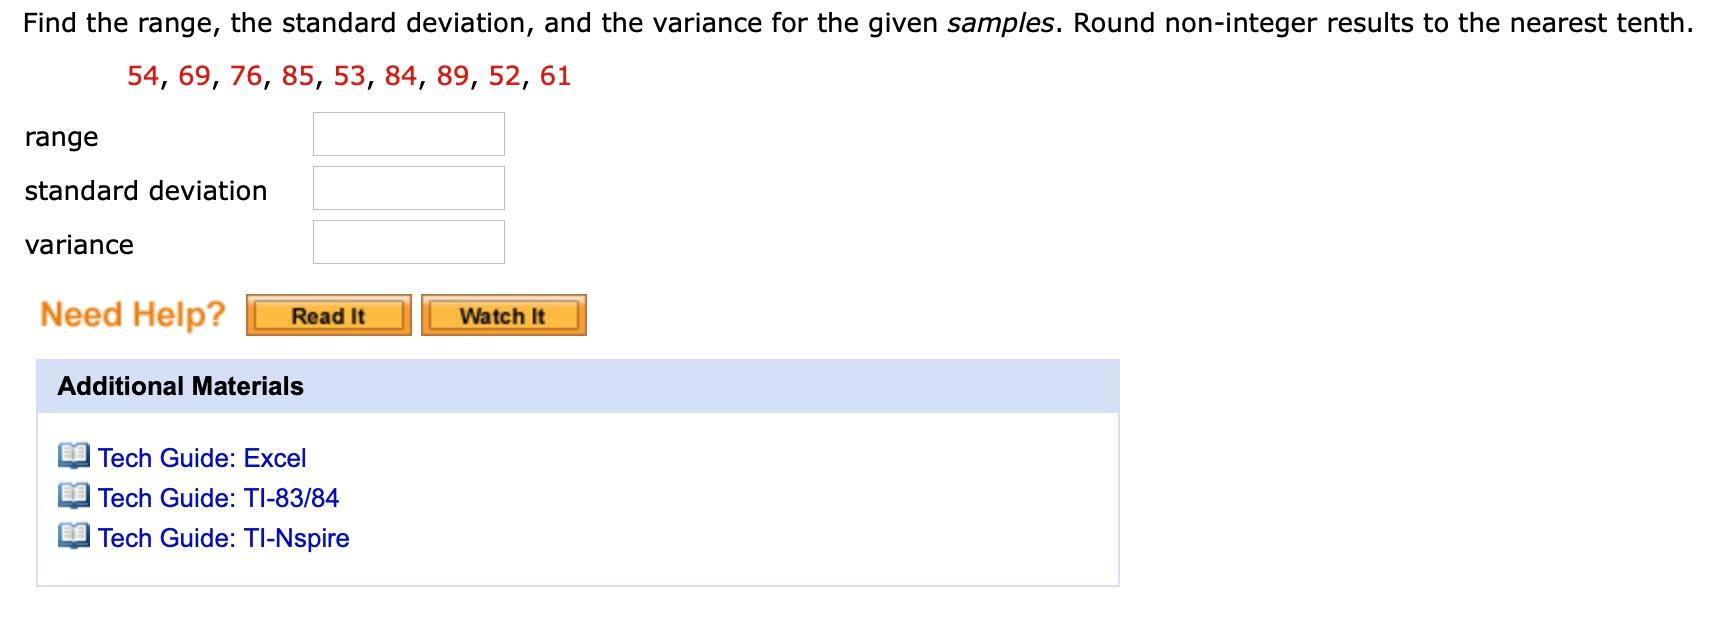Viewport: 1730px width, 620px height.
Task: Select the TI-83/84 tech guide entry
Action: (217, 498)
